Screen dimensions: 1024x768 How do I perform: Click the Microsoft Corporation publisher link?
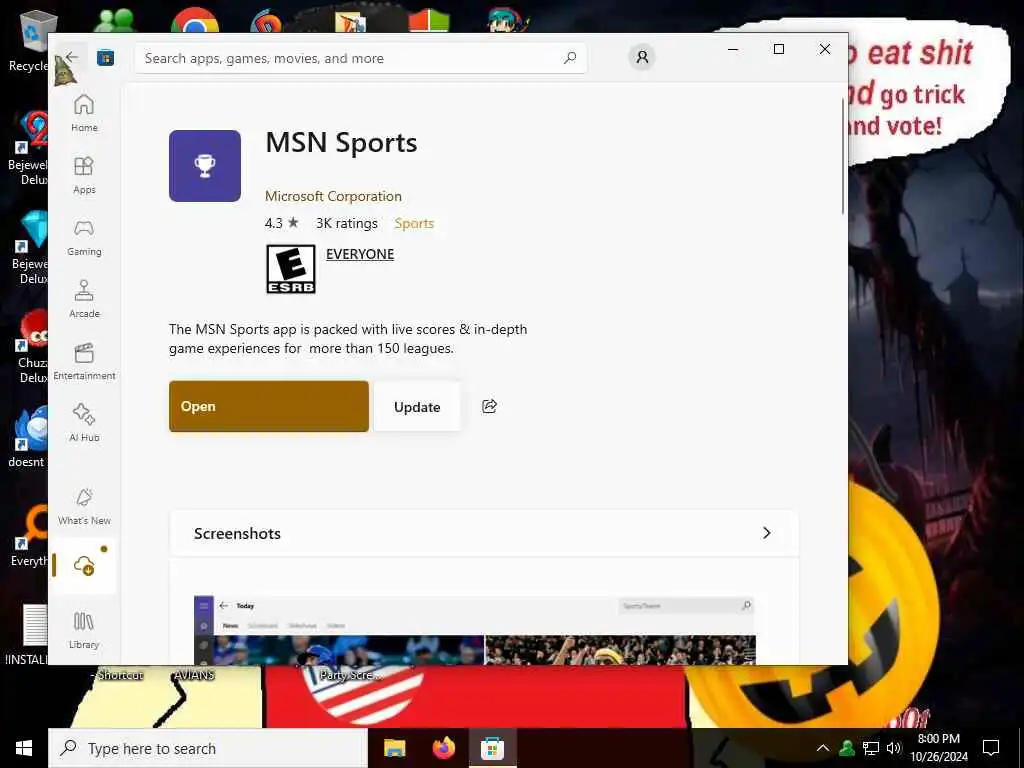coord(333,196)
